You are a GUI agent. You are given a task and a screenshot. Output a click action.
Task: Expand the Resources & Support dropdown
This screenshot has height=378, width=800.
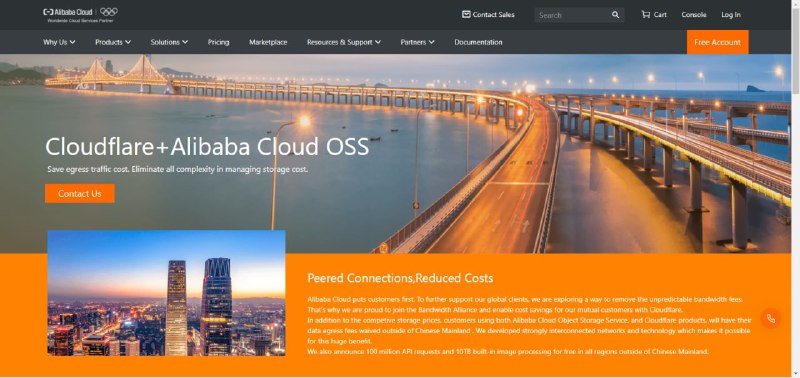344,42
